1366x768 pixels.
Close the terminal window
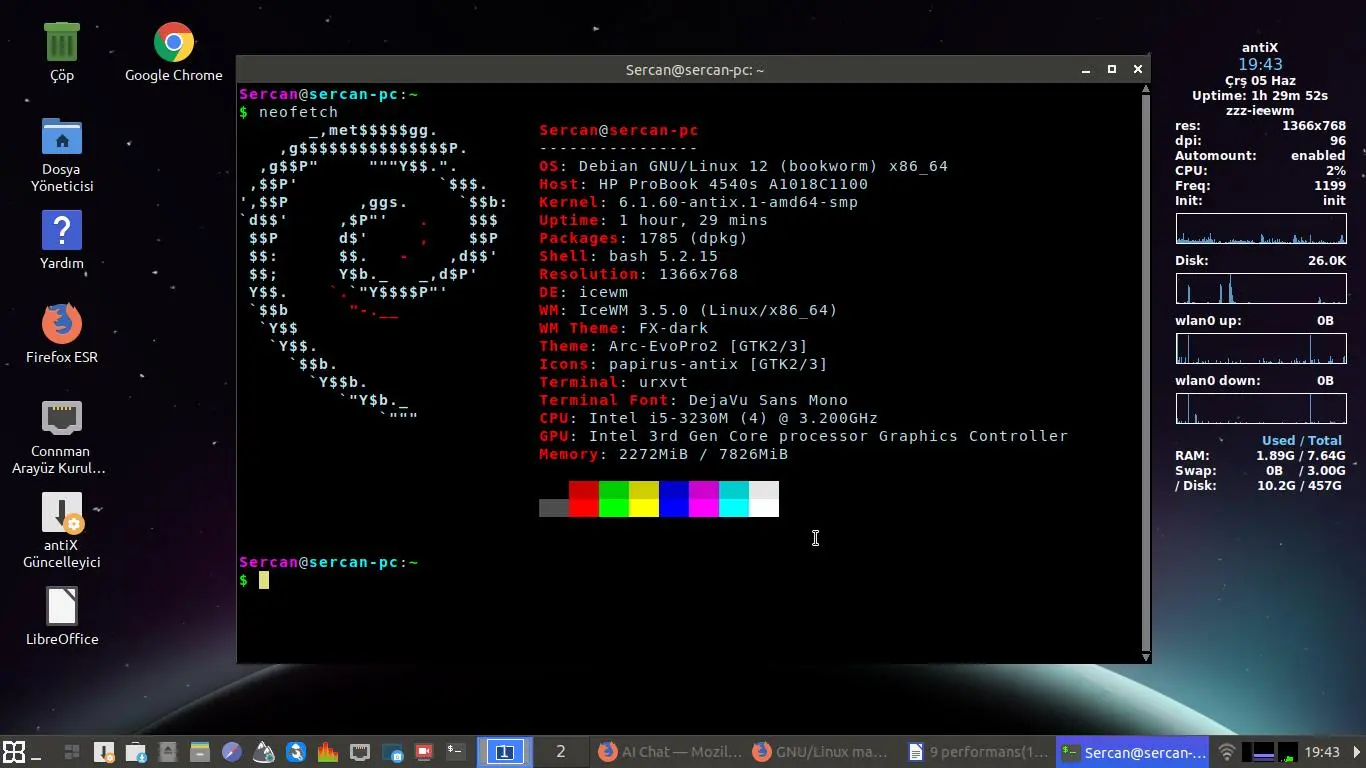point(1138,70)
